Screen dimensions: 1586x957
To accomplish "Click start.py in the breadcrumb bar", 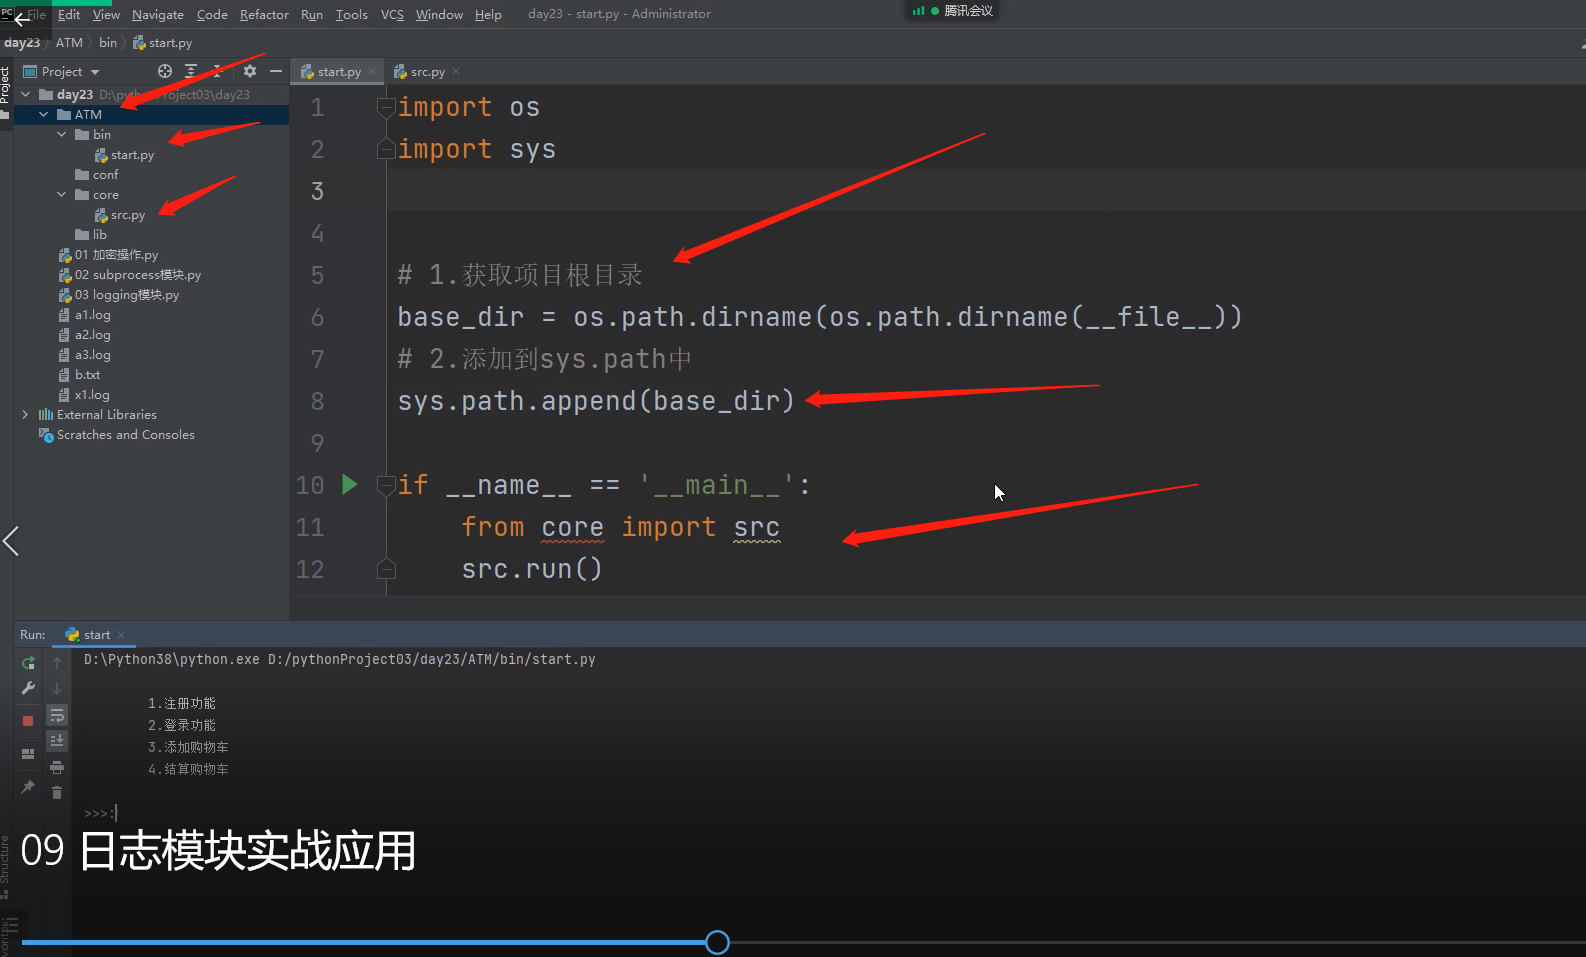I will coord(162,43).
